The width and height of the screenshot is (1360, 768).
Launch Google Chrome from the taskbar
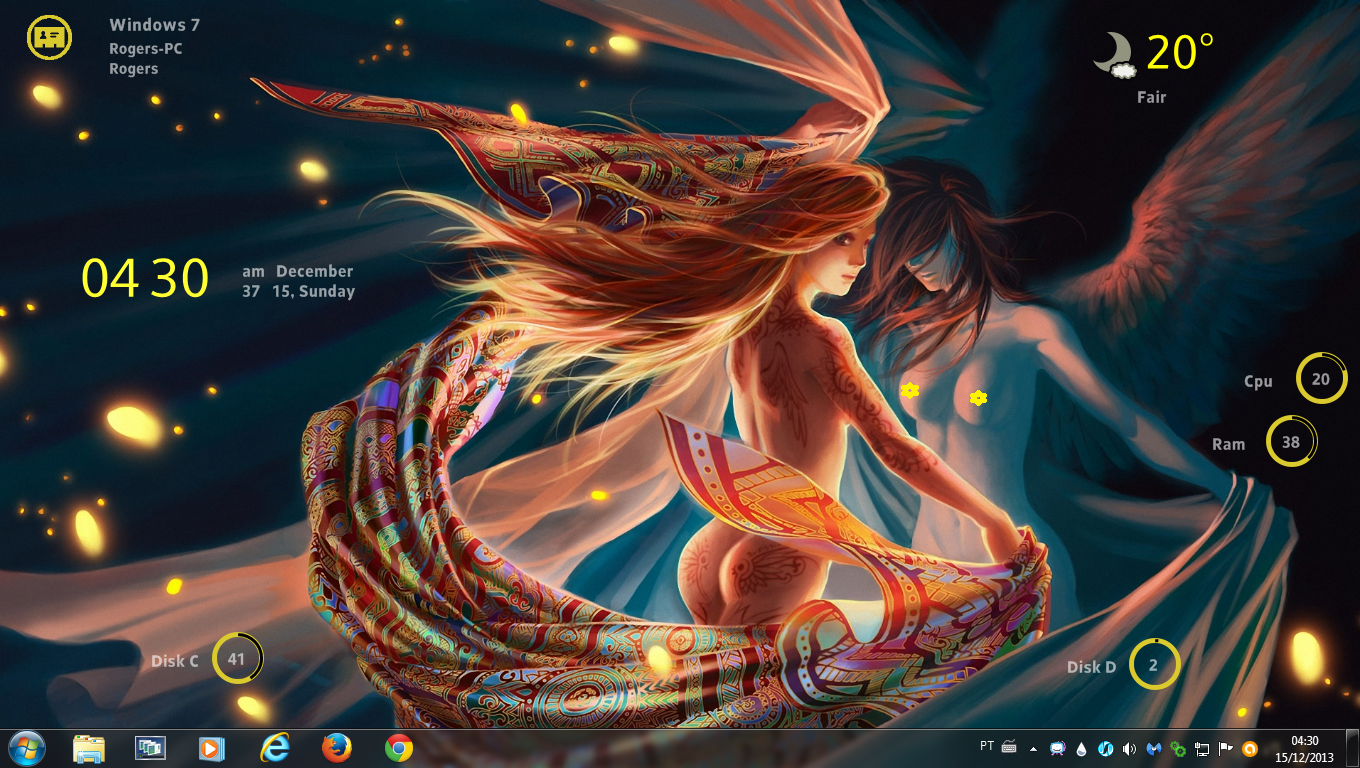click(x=399, y=748)
